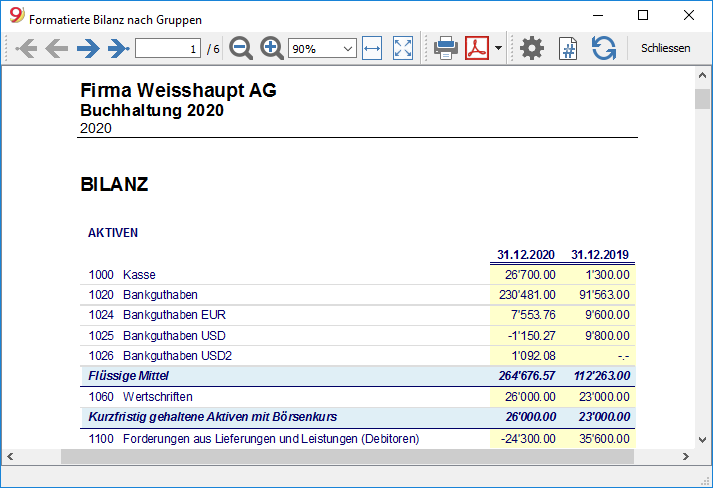Click Bankguthaben amount 230'481.00

pyautogui.click(x=527, y=295)
